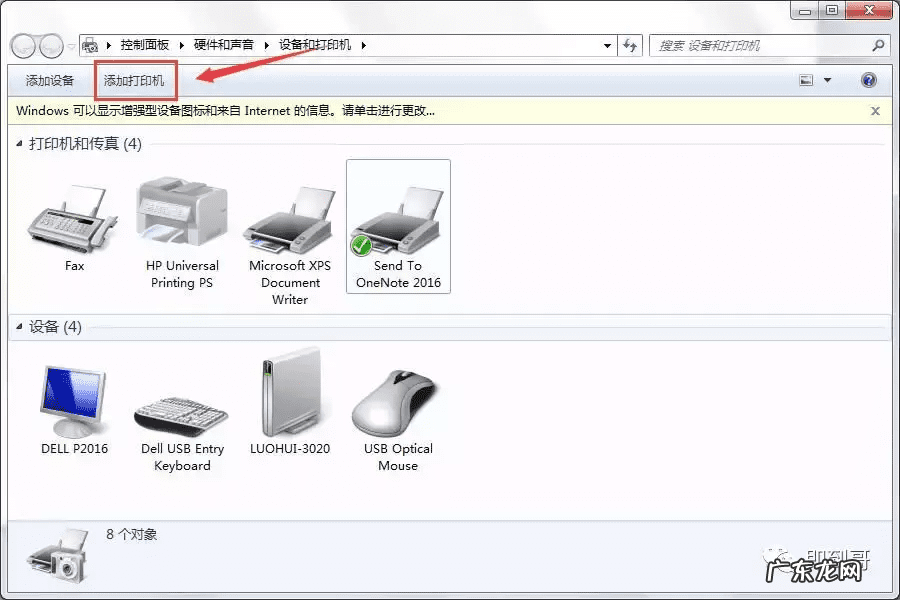
Task: Open the Help question mark button
Action: 869,80
